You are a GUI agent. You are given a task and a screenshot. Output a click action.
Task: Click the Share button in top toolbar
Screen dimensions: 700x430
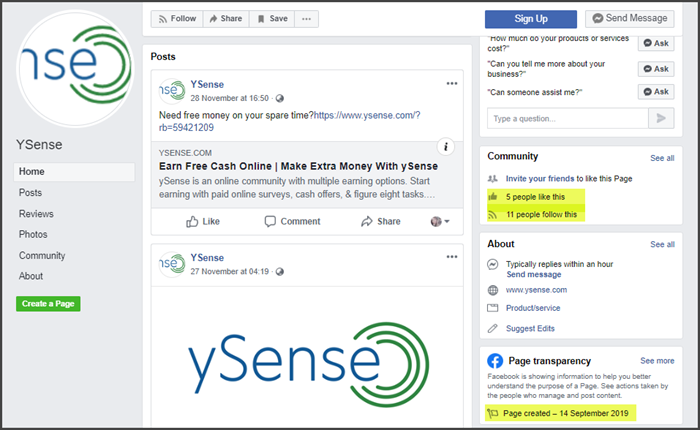click(226, 19)
